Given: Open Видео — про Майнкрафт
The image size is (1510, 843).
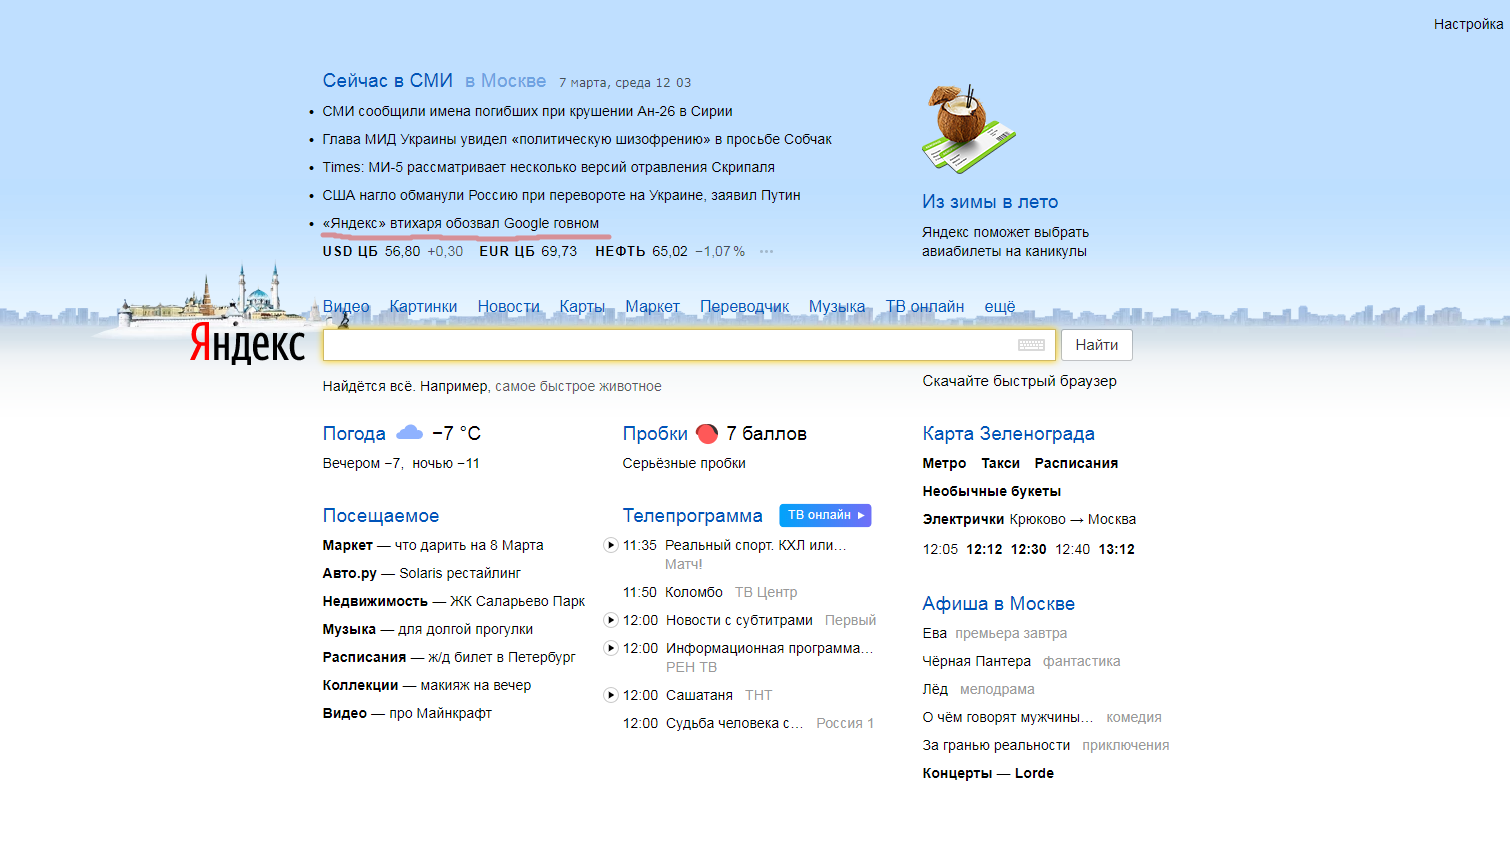Looking at the screenshot, I should (407, 713).
